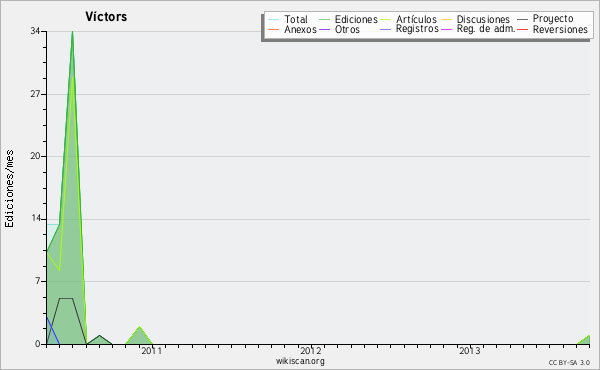Click the '2012' x-axis label
The height and width of the screenshot is (370, 600).
point(310,351)
